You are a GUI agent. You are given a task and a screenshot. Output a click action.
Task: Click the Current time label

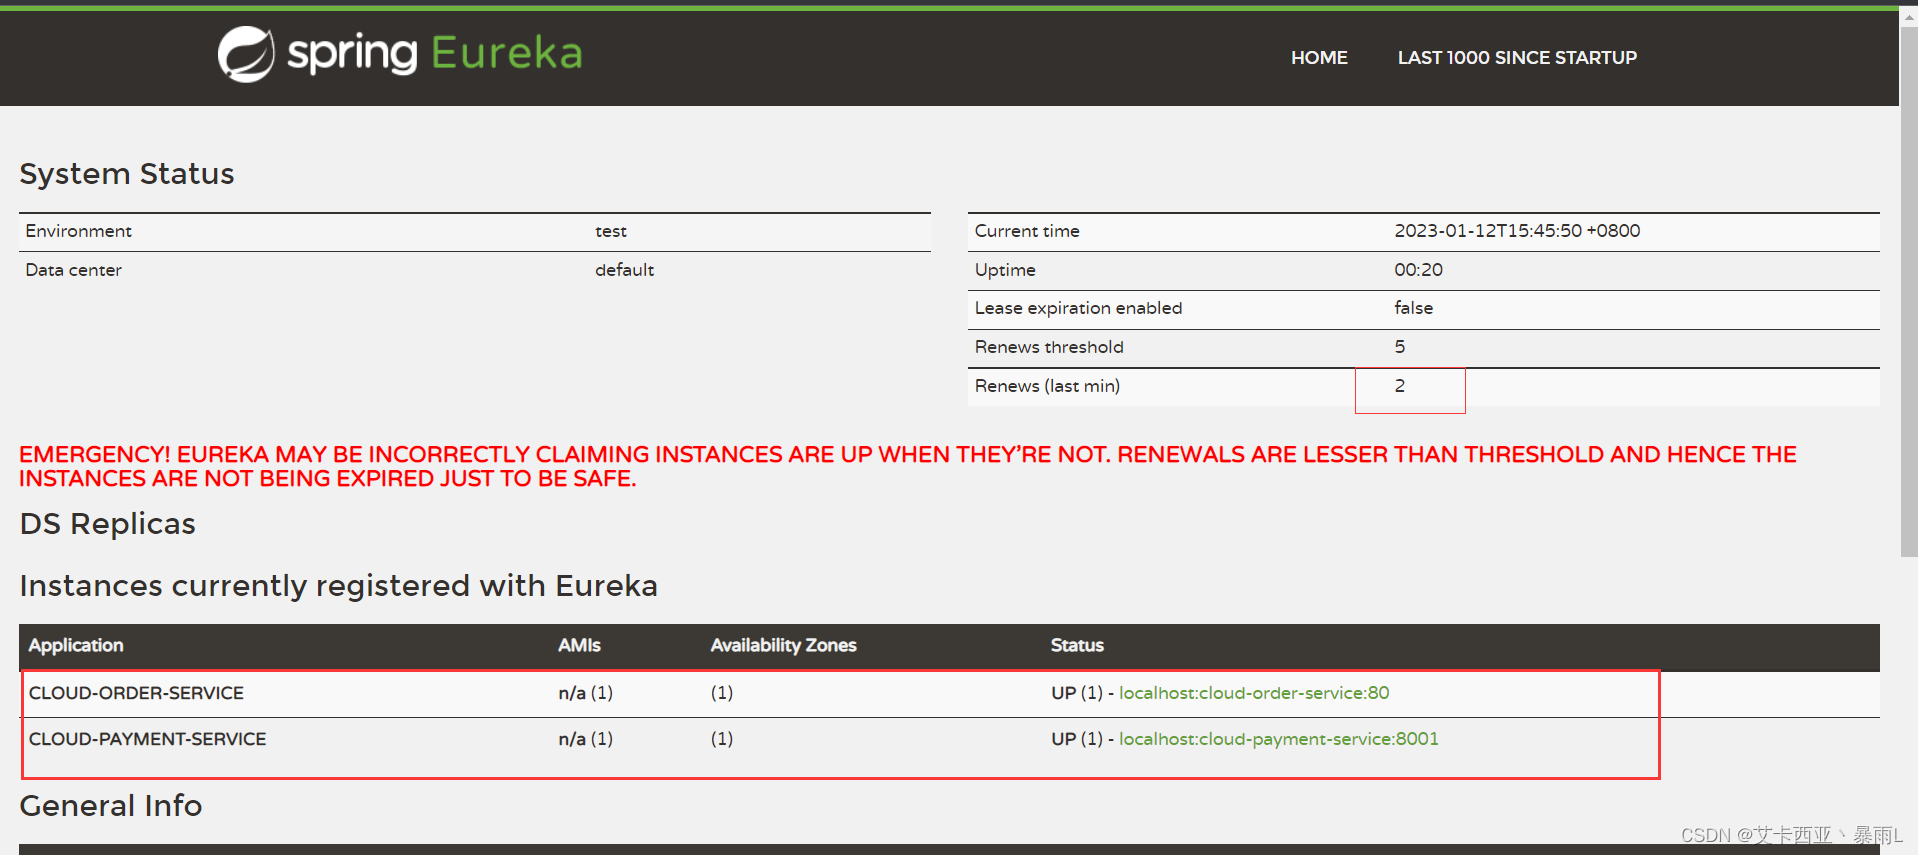[1027, 231]
